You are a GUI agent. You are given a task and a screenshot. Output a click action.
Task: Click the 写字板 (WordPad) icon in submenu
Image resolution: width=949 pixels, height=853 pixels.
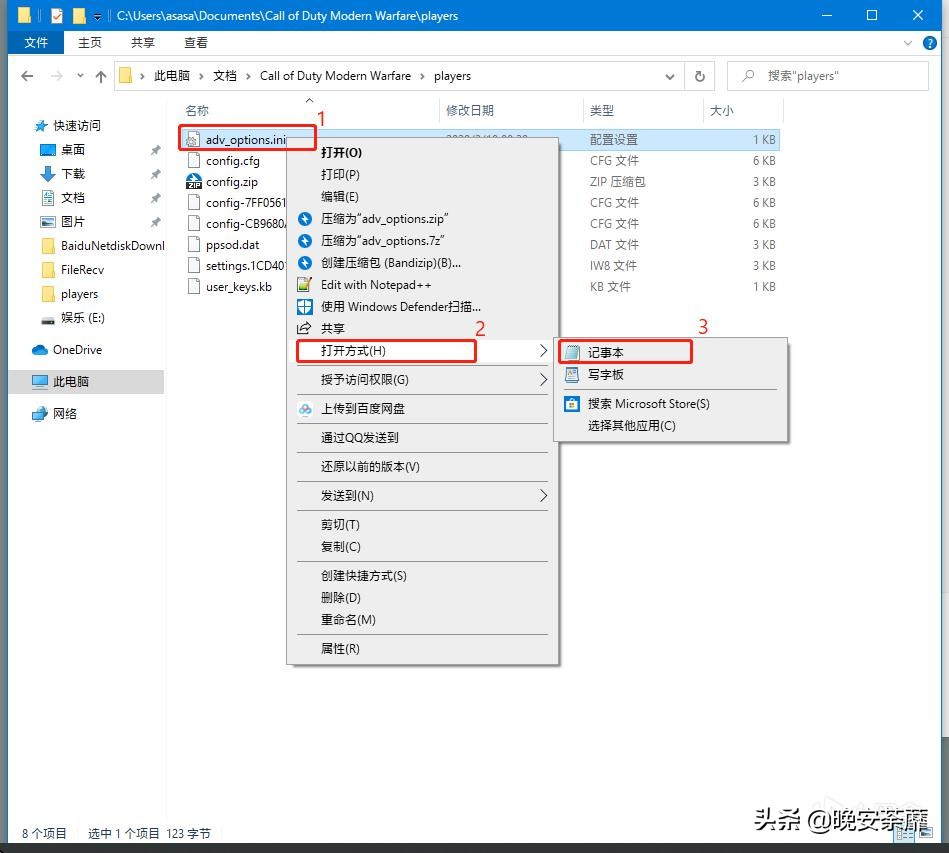point(573,374)
